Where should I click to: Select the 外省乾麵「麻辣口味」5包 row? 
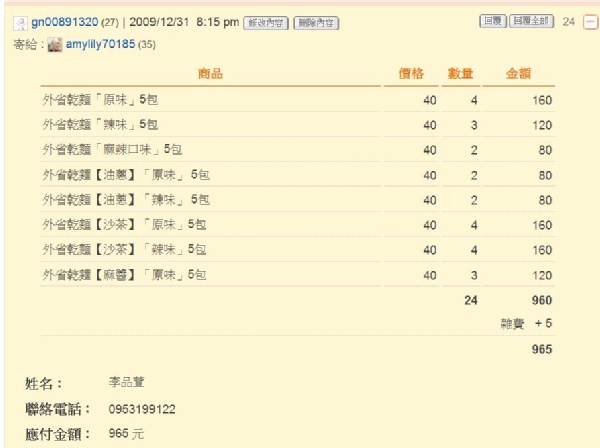click(112, 150)
